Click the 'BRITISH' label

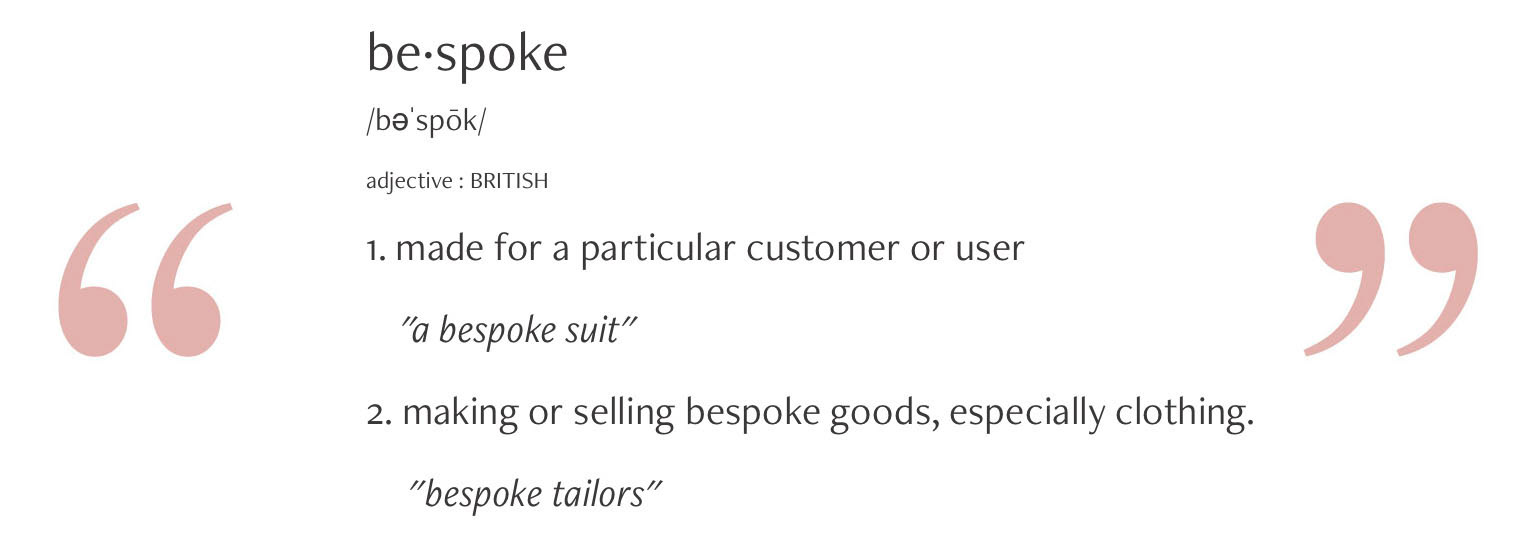pos(509,182)
